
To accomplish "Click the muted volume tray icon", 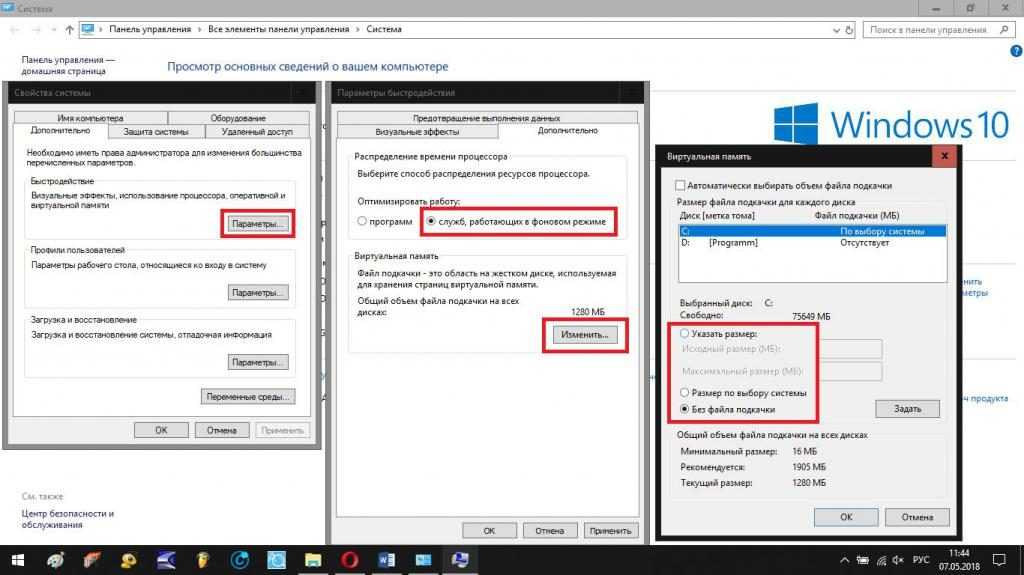I will click(898, 560).
